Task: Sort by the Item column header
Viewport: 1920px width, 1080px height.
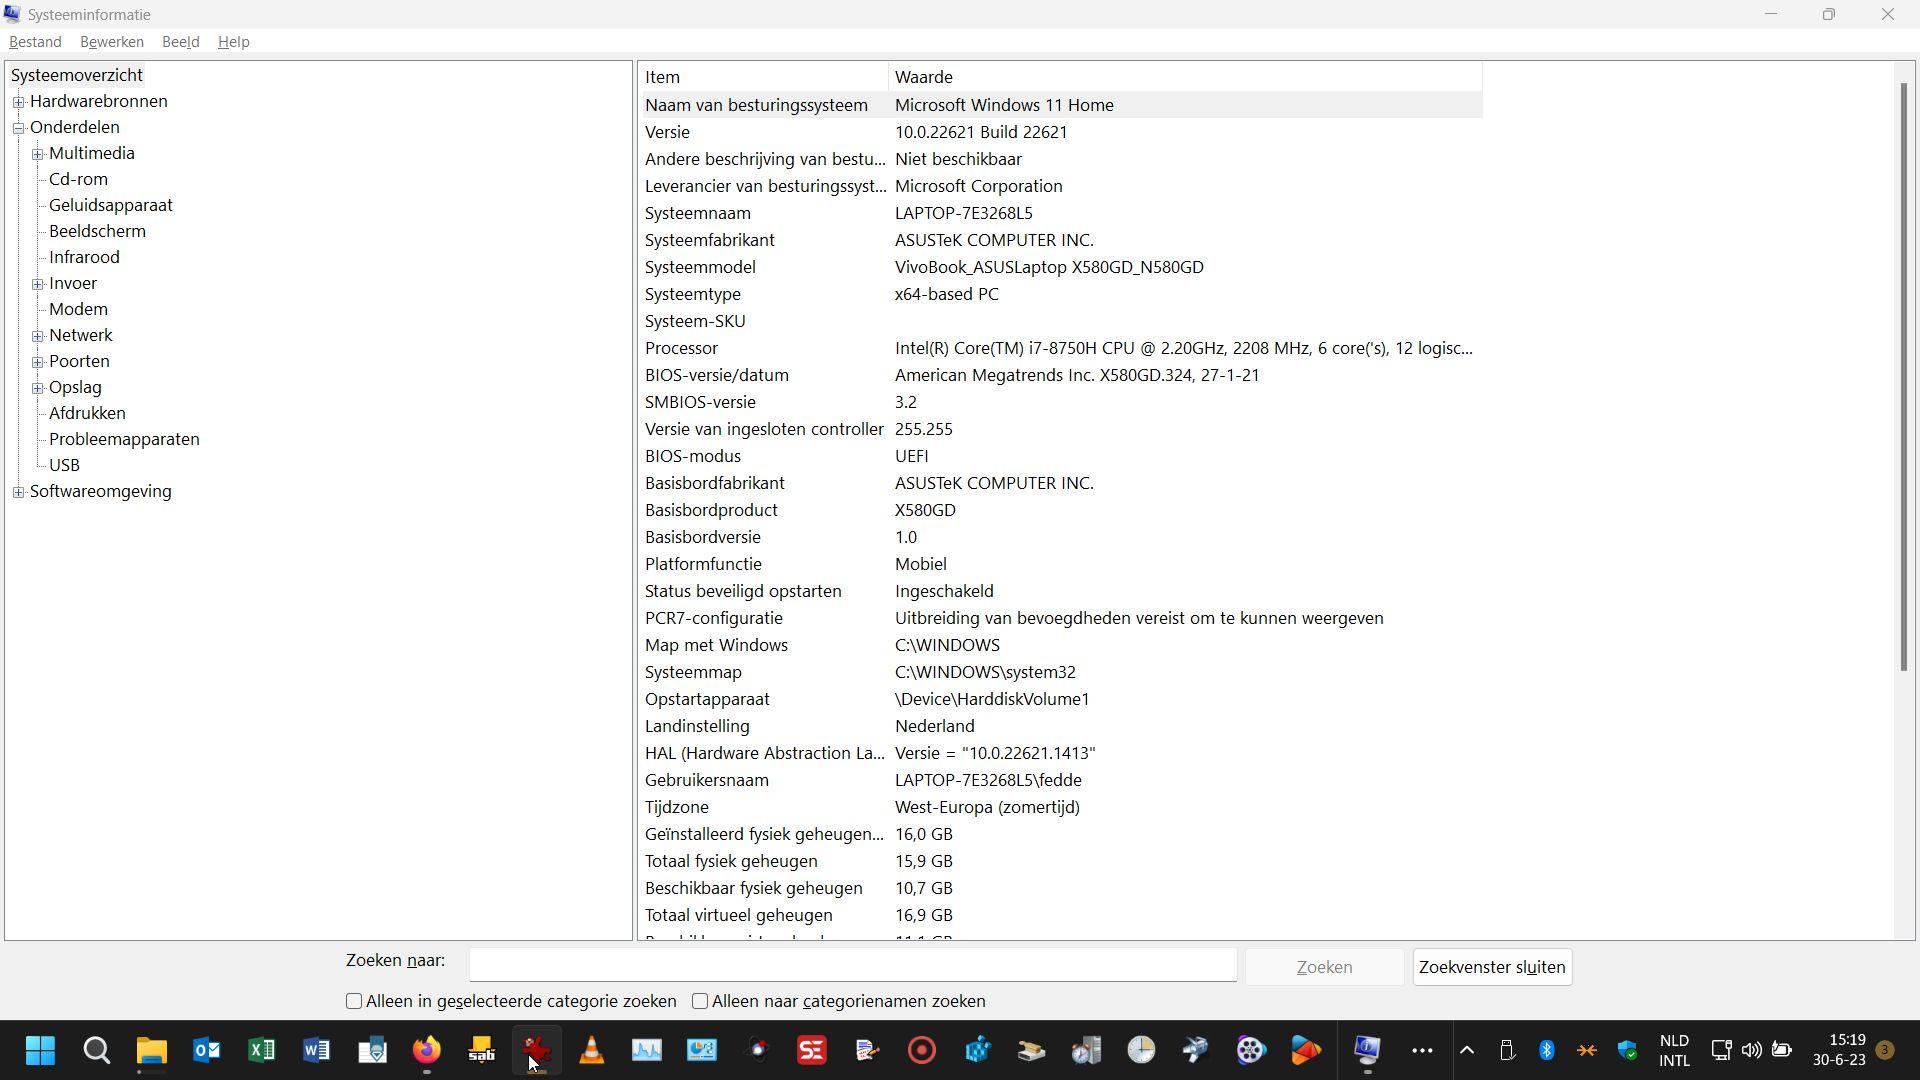Action: (764, 77)
